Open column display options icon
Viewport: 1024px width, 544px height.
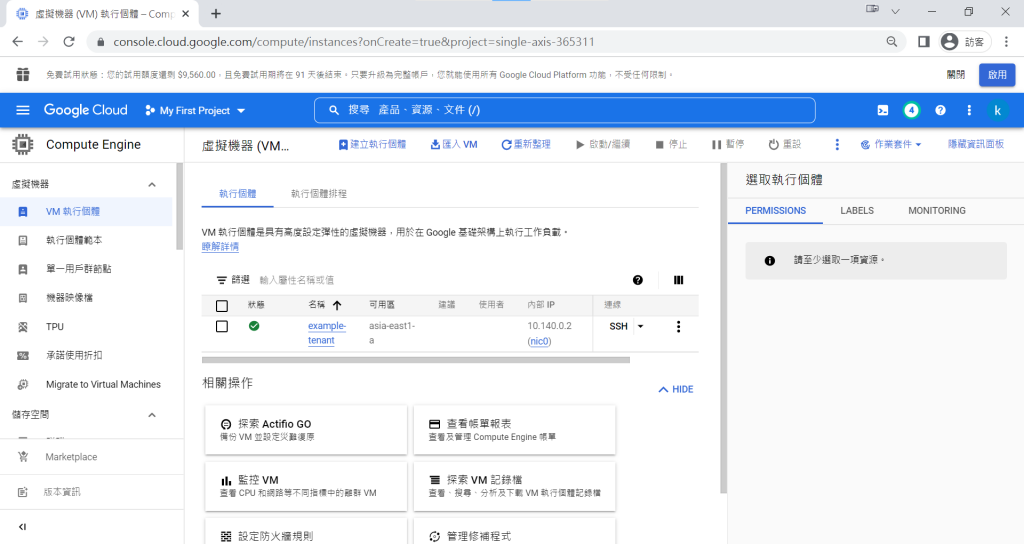(679, 280)
